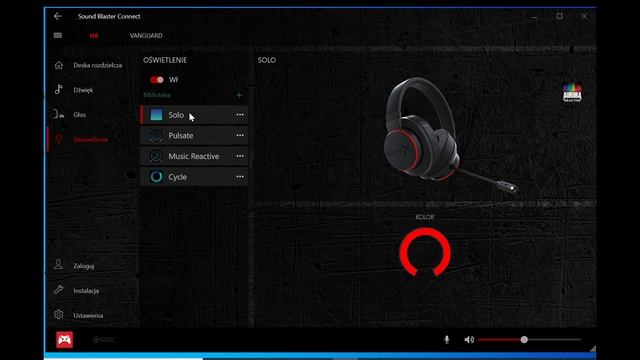Screen dimensions: 640x360
Task: Pick a color on the red ring
Action: (425, 232)
